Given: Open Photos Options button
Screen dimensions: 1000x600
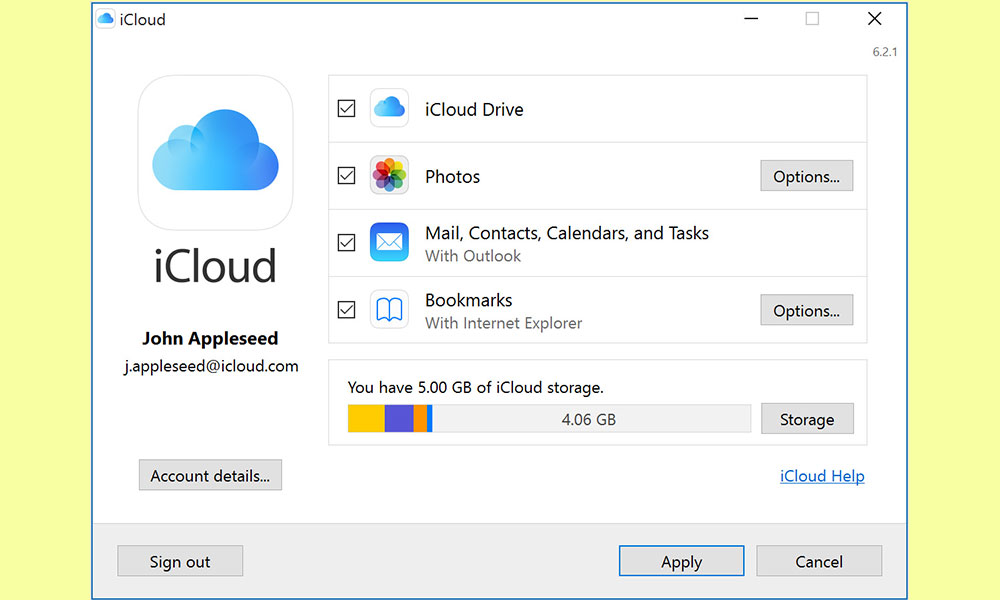Looking at the screenshot, I should point(806,176).
